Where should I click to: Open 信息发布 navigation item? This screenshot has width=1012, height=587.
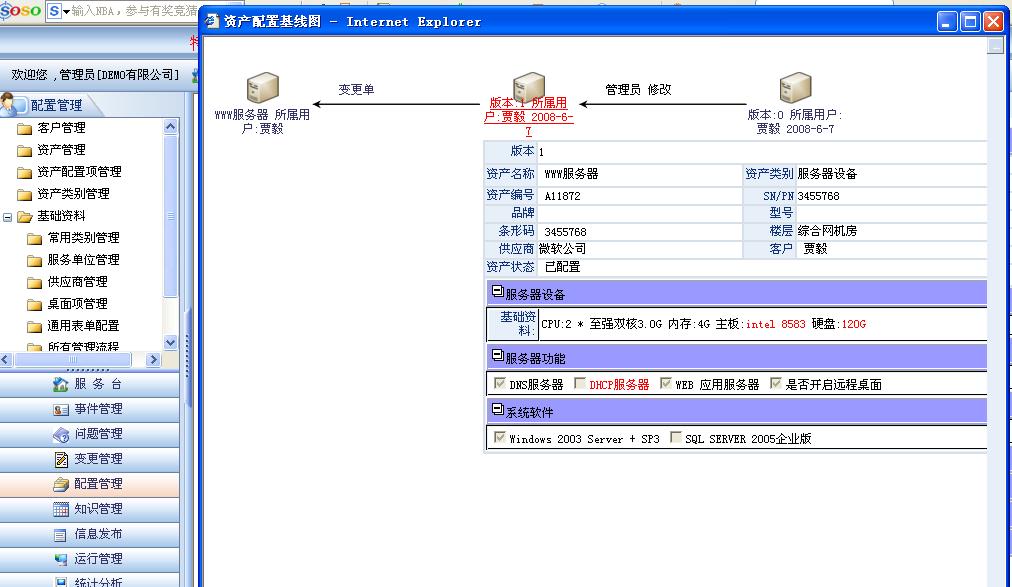pos(89,535)
